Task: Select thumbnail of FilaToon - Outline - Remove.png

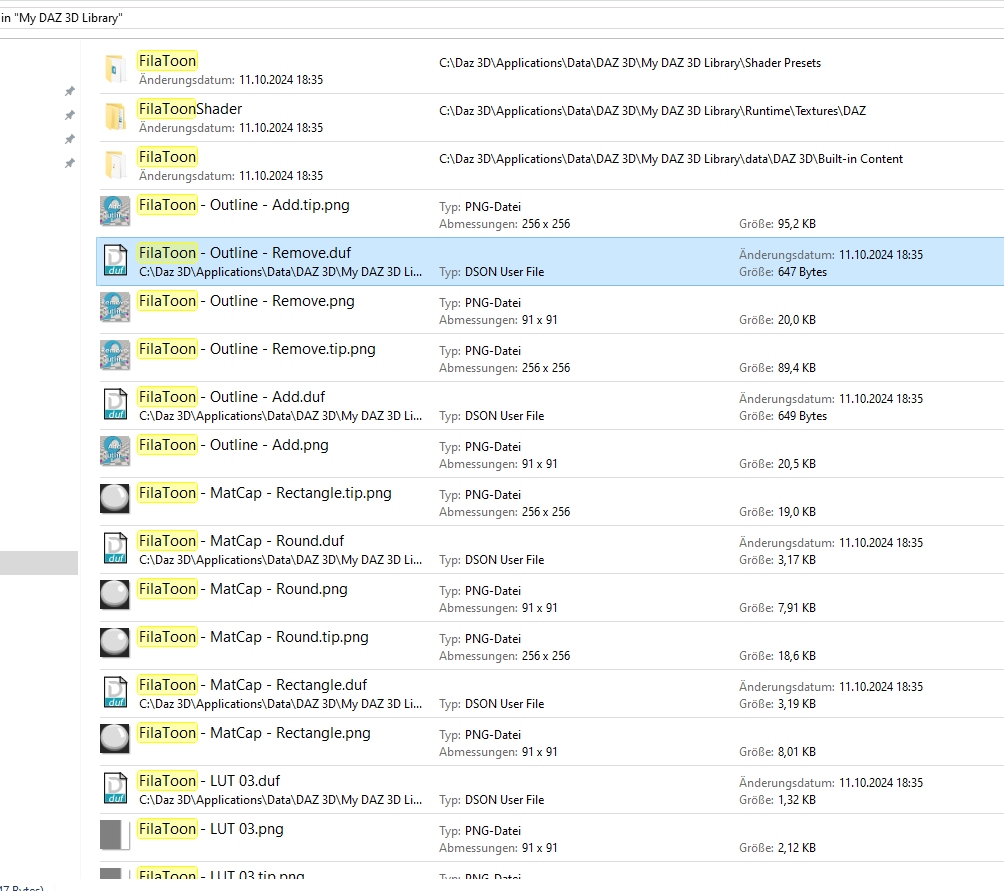Action: point(115,308)
